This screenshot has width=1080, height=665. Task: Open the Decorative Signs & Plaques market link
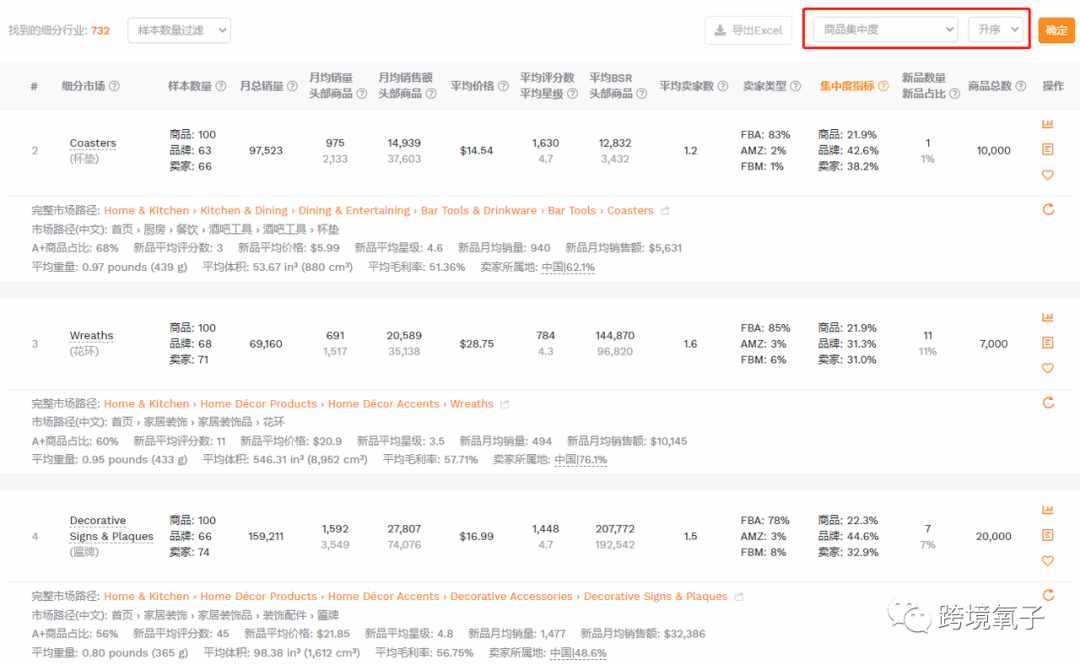[x=112, y=528]
